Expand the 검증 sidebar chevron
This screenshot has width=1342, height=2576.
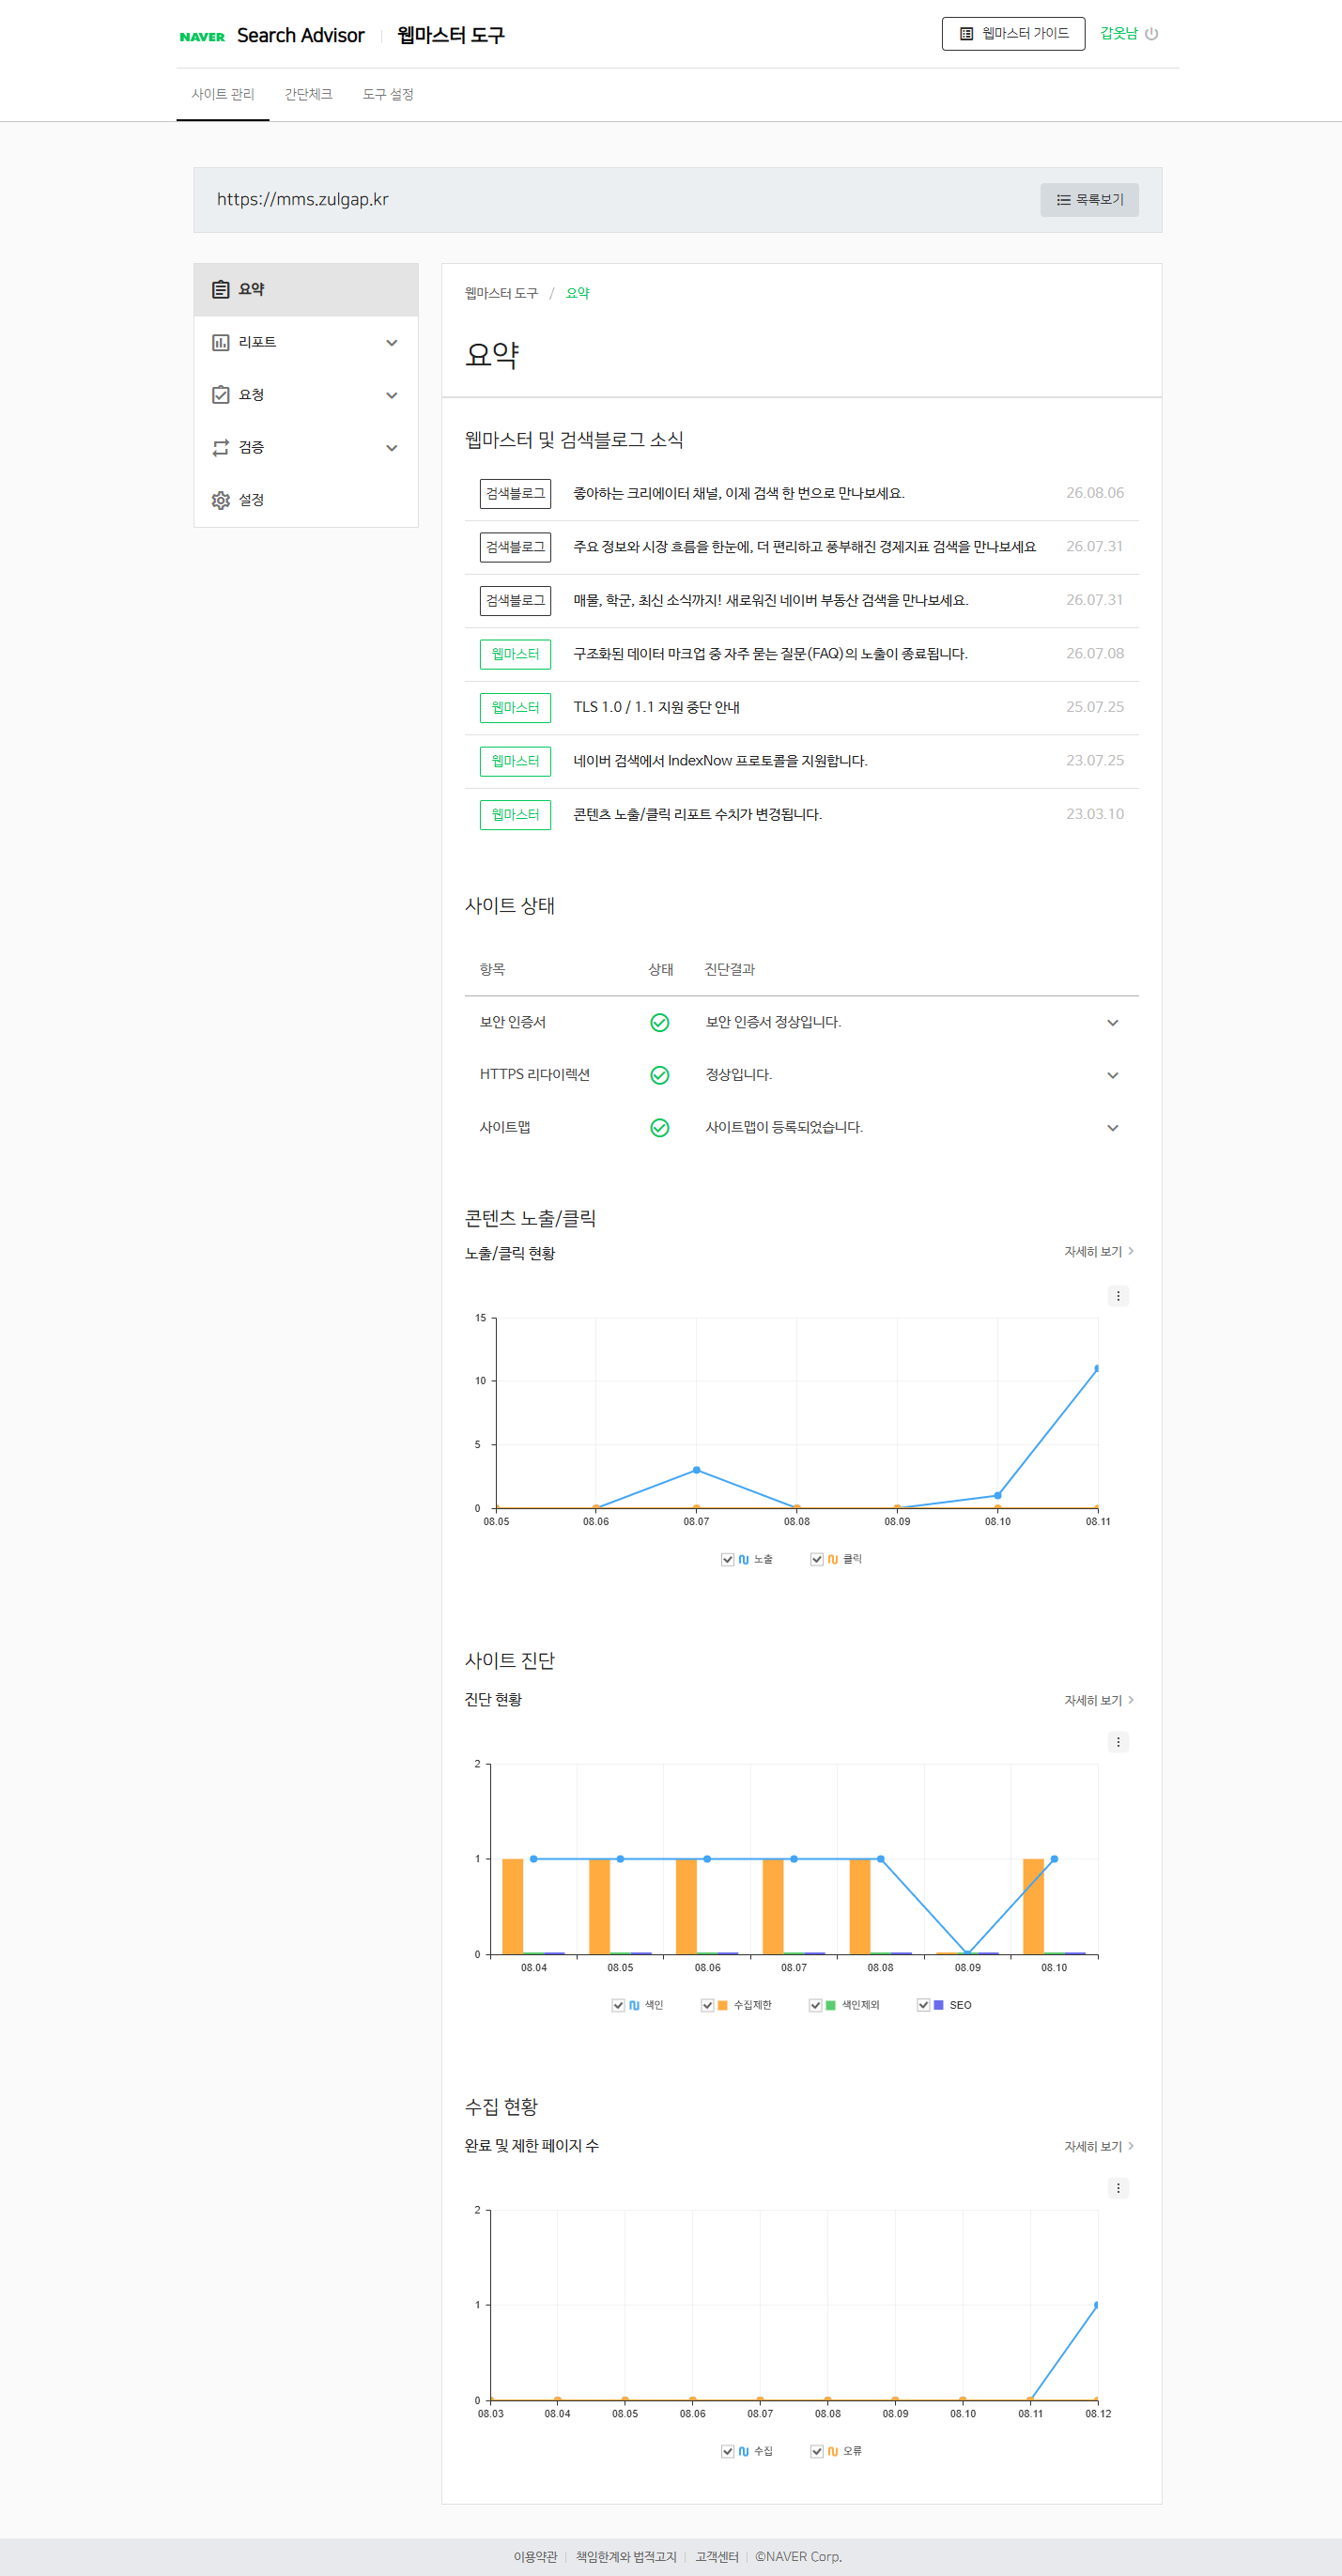click(x=392, y=448)
